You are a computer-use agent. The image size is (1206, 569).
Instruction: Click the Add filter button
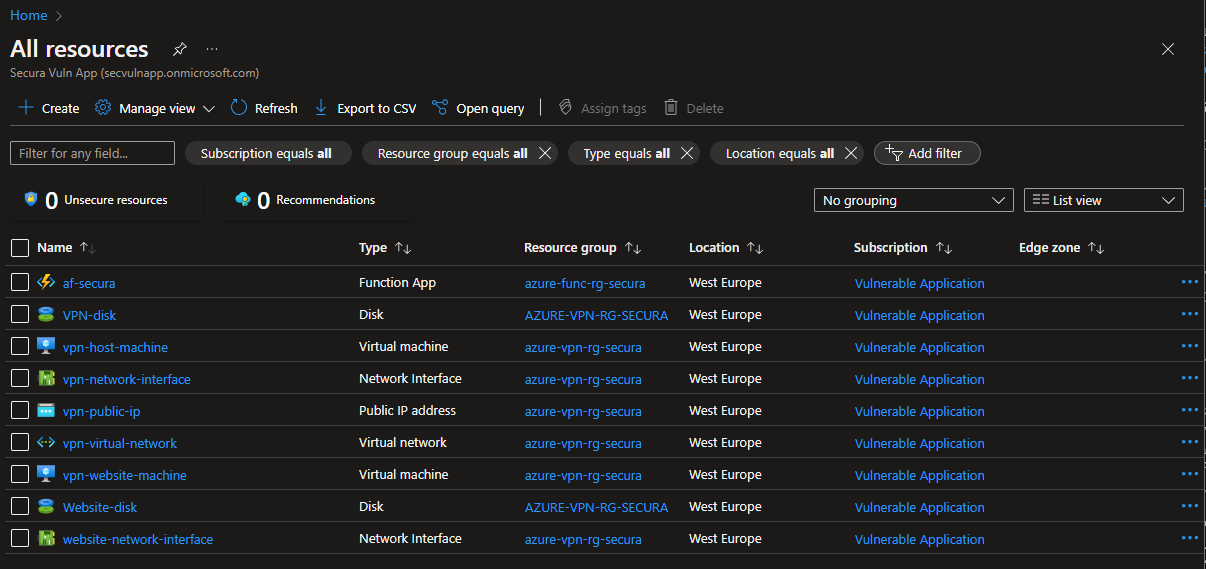[926, 153]
